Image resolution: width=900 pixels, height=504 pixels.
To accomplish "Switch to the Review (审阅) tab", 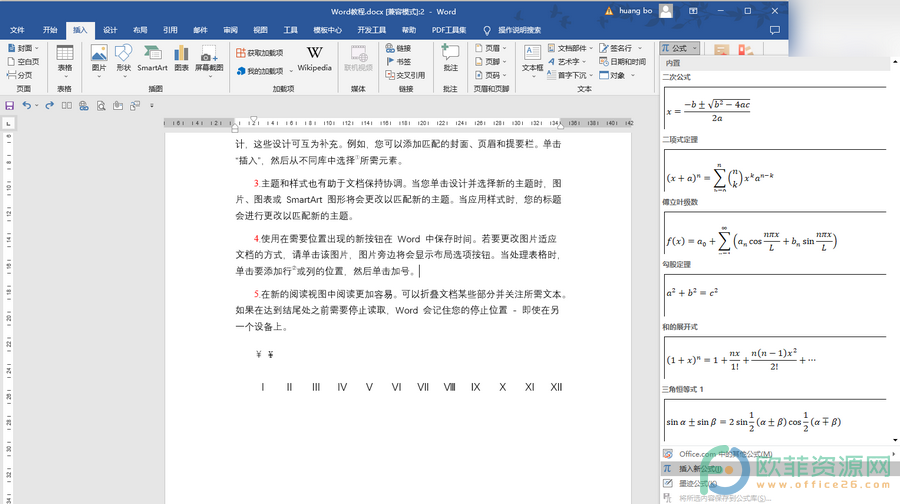I will [x=230, y=30].
